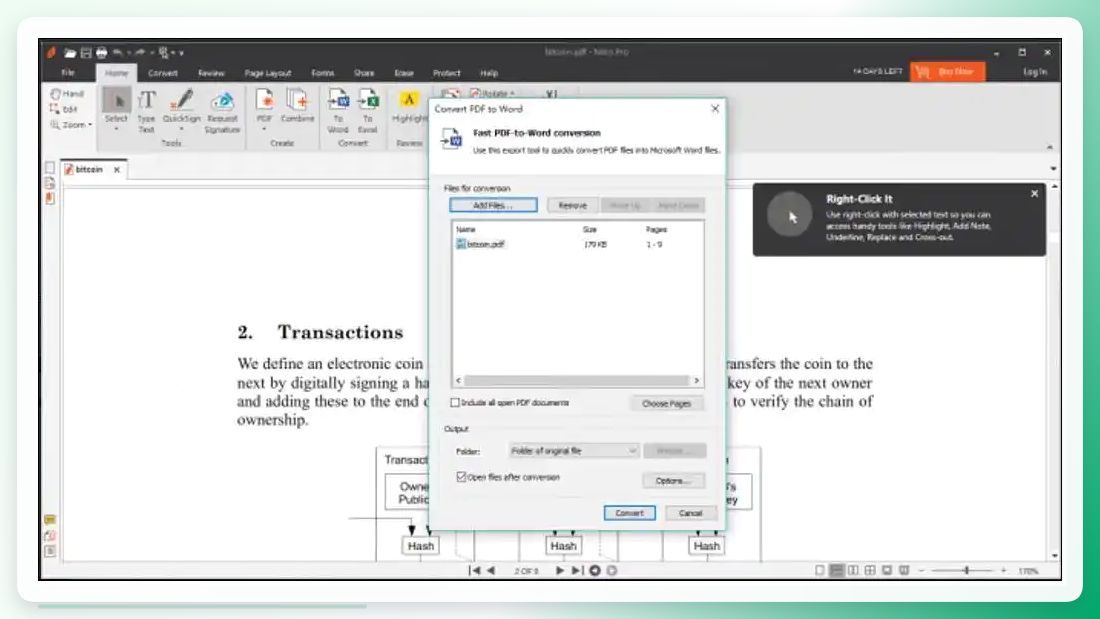Cancel the Convert PDF to Word dialog
Viewport: 1100px width, 619px height.
coord(690,513)
